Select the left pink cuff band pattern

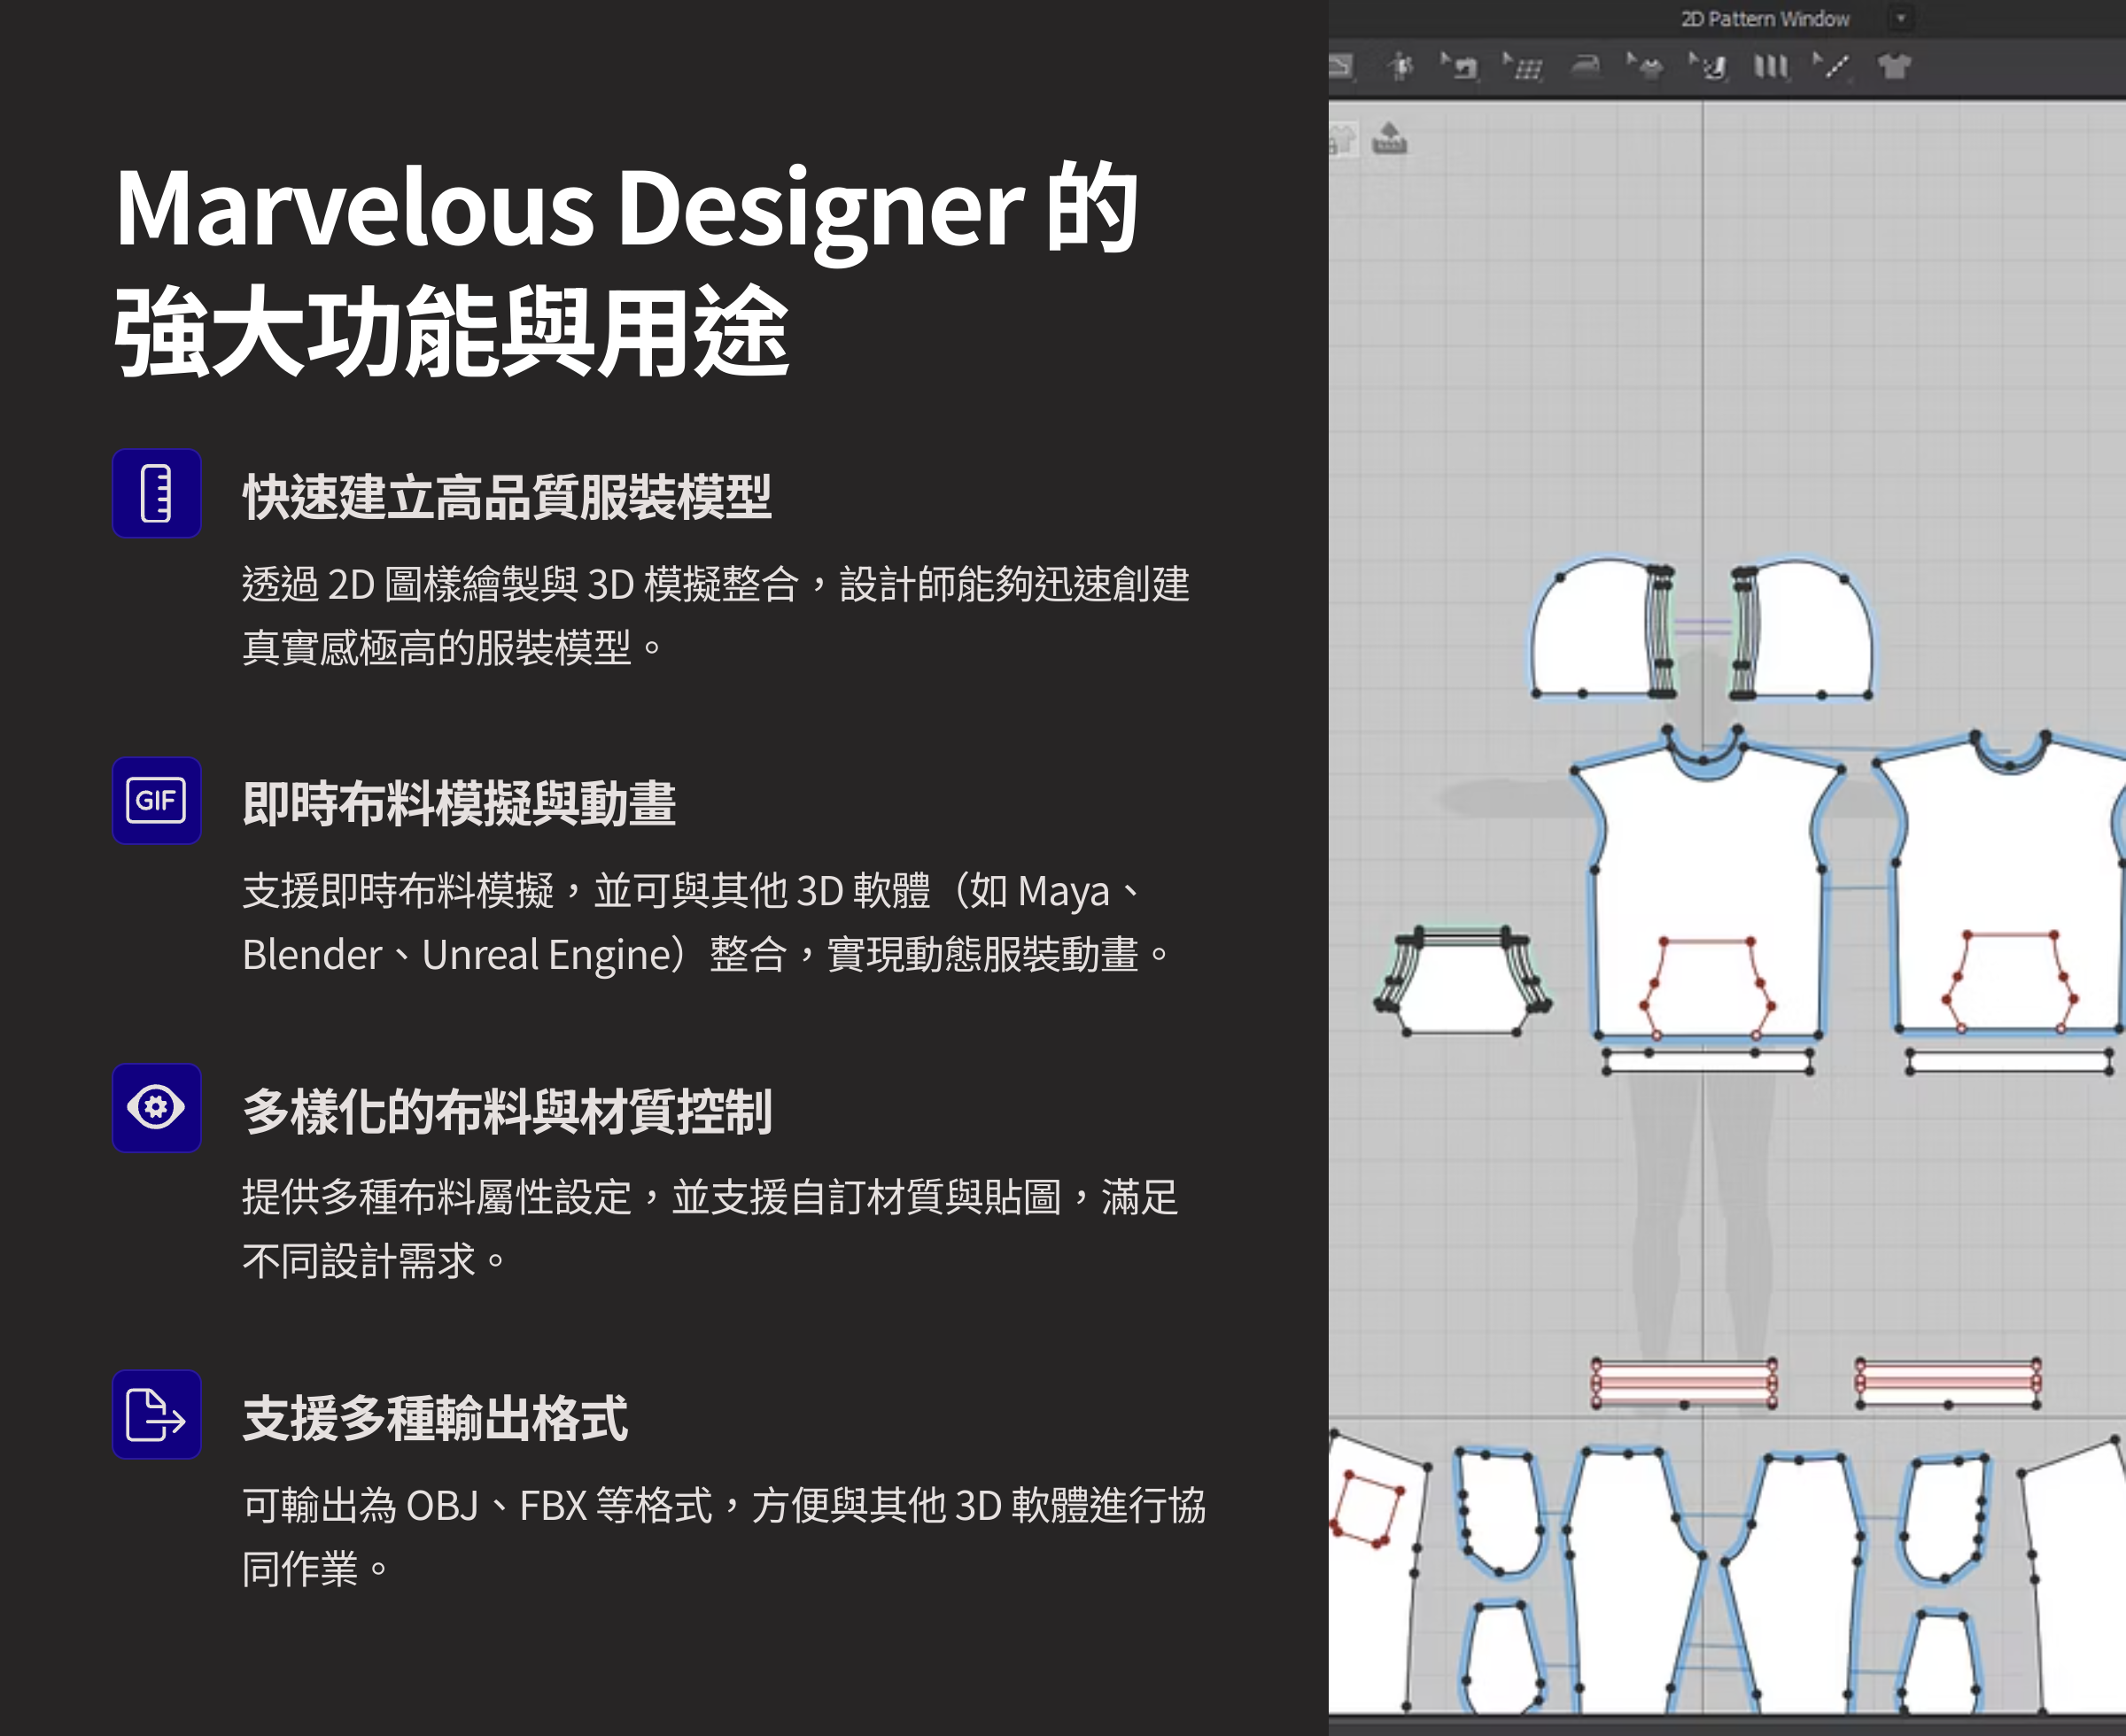pyautogui.click(x=1684, y=1383)
